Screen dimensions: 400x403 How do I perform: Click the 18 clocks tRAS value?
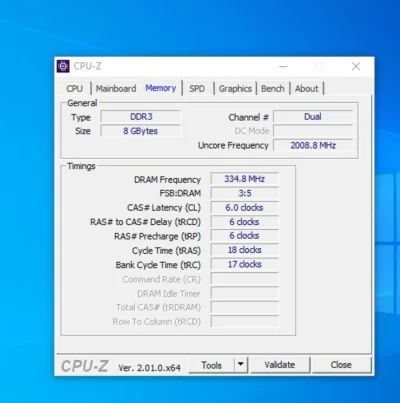point(244,250)
